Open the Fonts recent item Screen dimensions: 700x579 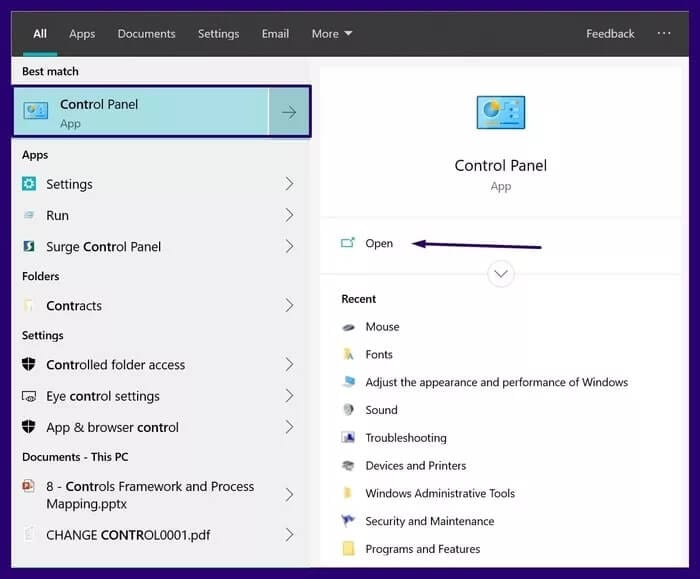379,354
